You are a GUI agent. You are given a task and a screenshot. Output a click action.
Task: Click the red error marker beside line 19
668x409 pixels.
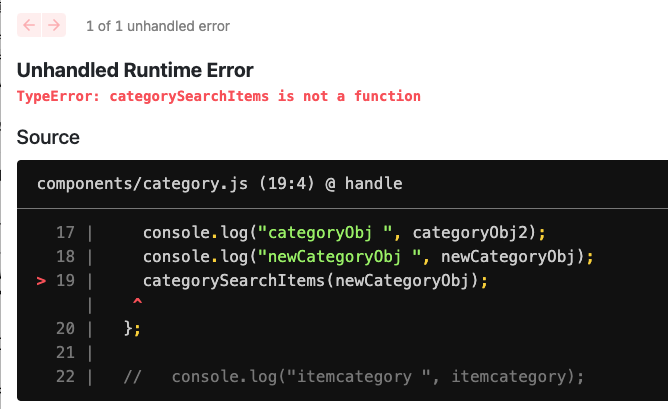41,281
